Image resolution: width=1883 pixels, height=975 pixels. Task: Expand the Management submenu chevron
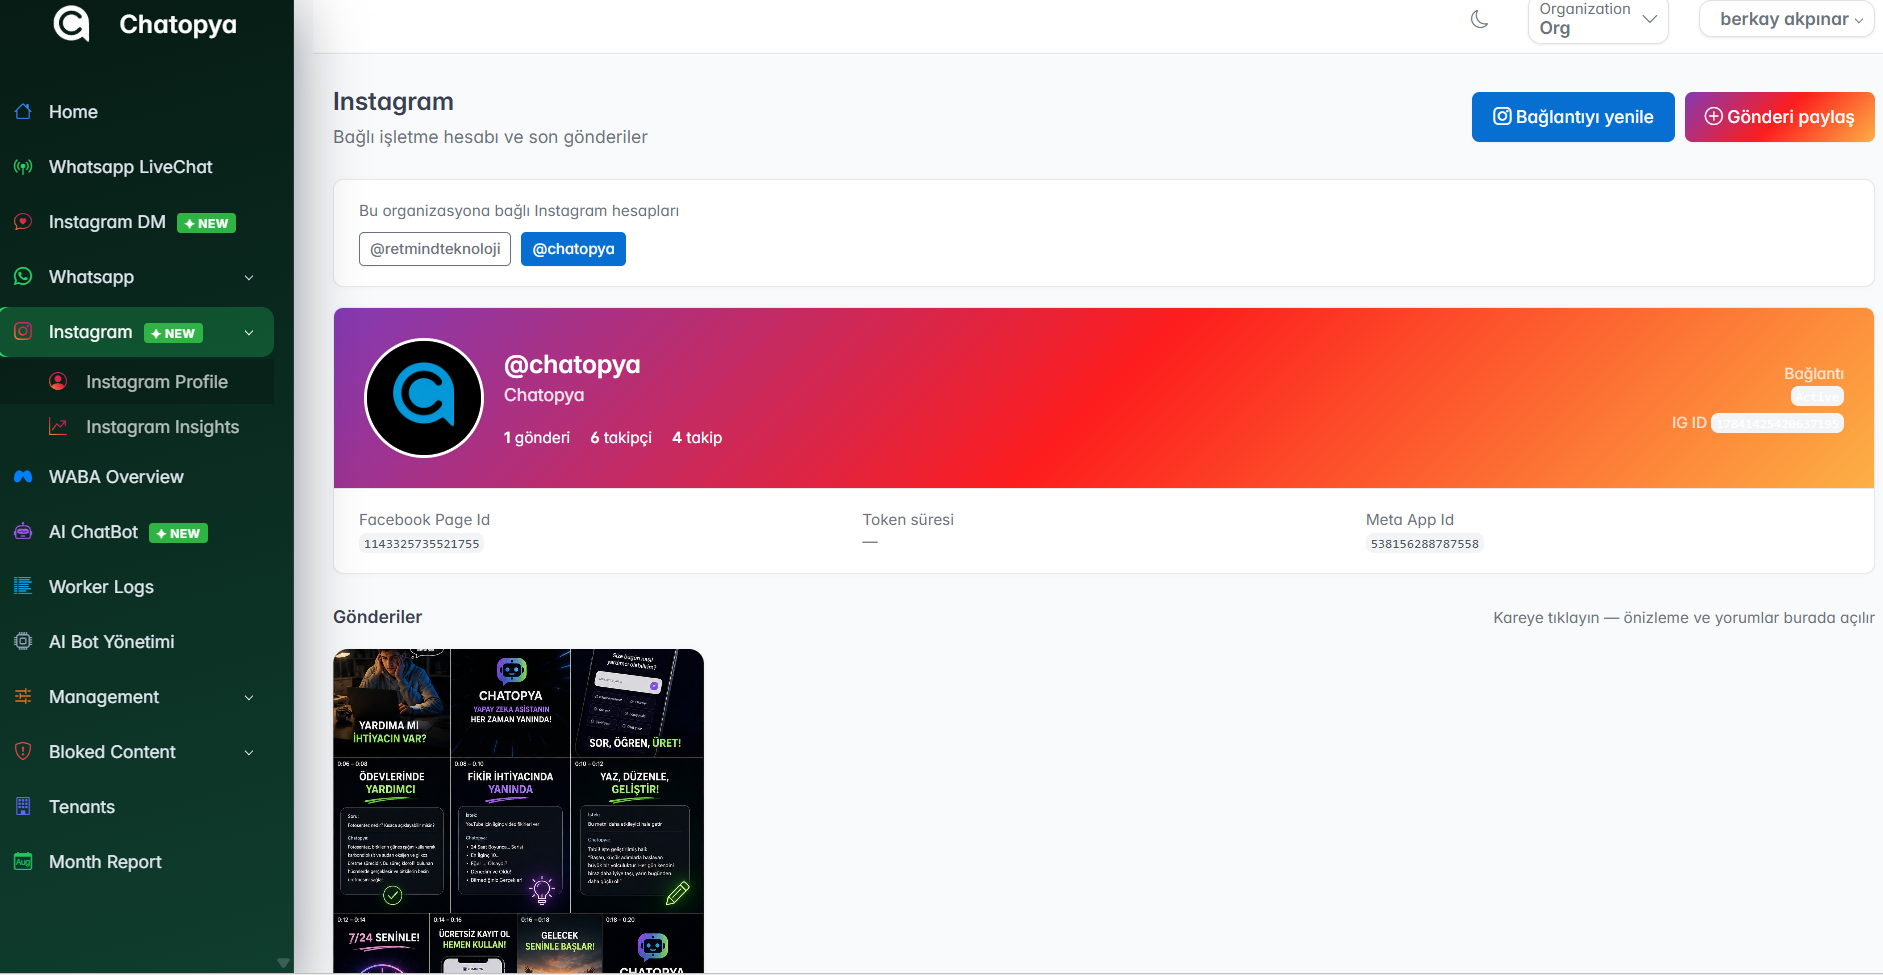[x=249, y=697]
